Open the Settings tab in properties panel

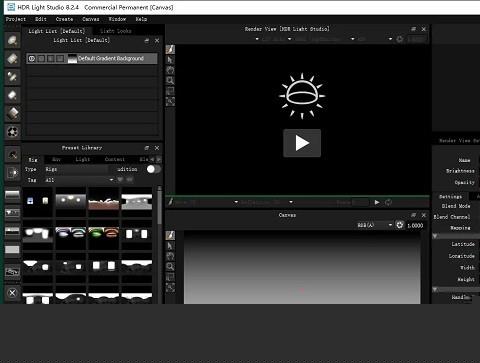click(x=450, y=197)
